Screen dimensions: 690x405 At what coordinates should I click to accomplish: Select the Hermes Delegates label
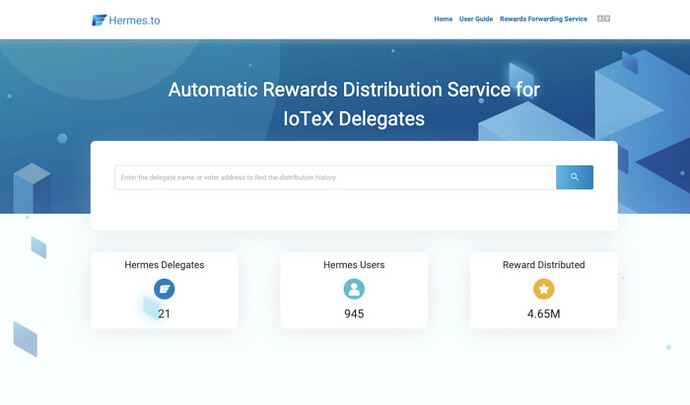click(x=164, y=265)
